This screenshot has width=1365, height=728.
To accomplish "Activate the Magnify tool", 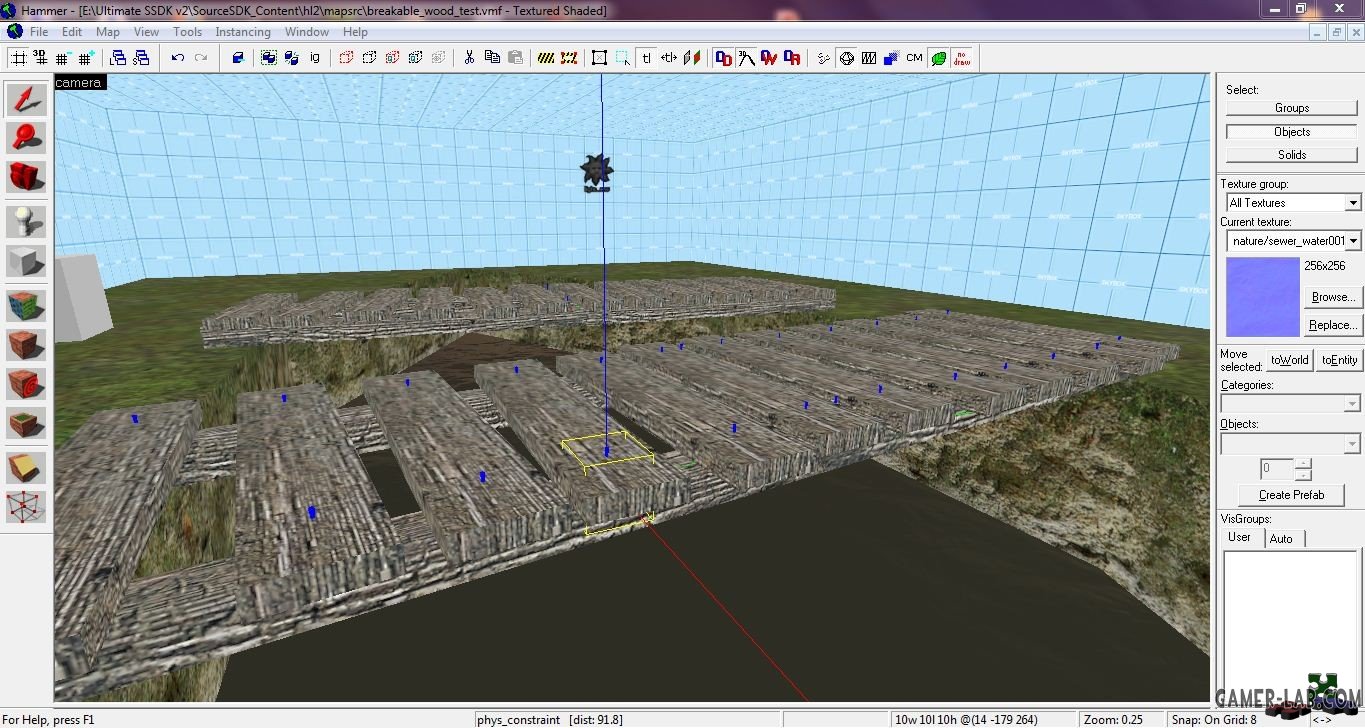I will [x=26, y=138].
